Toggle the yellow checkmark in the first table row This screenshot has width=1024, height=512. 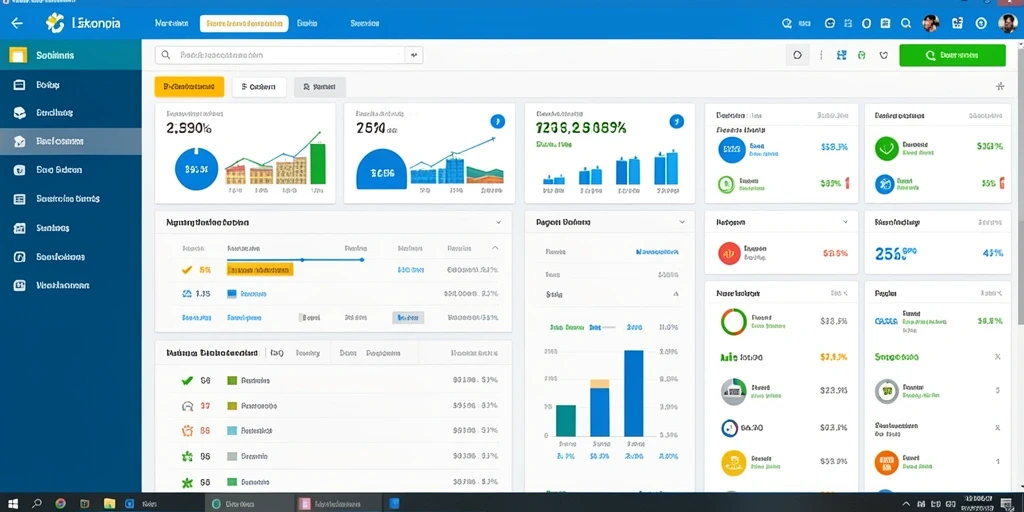[x=187, y=269]
